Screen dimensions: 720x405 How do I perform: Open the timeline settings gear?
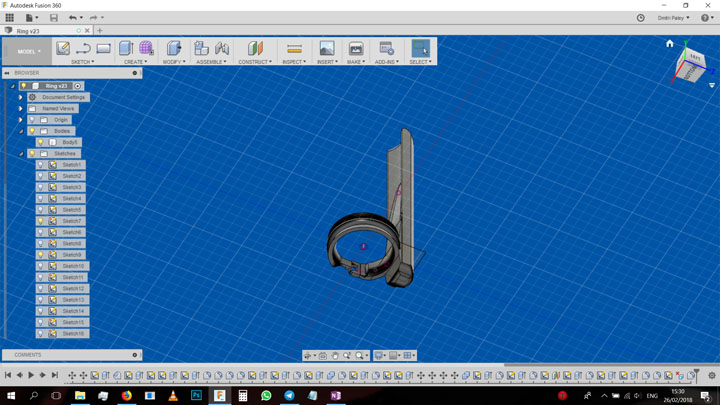point(712,375)
